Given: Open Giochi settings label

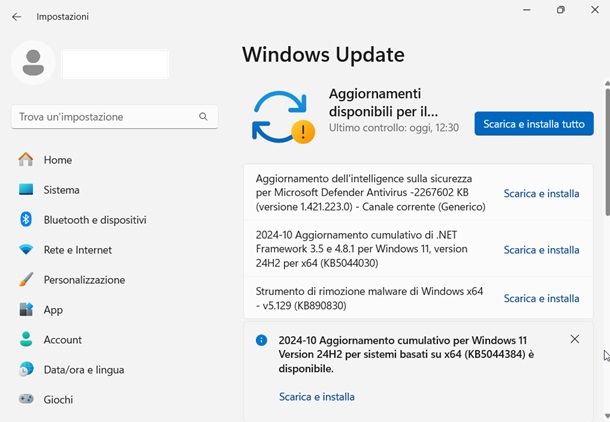Looking at the screenshot, I should click(x=58, y=399).
